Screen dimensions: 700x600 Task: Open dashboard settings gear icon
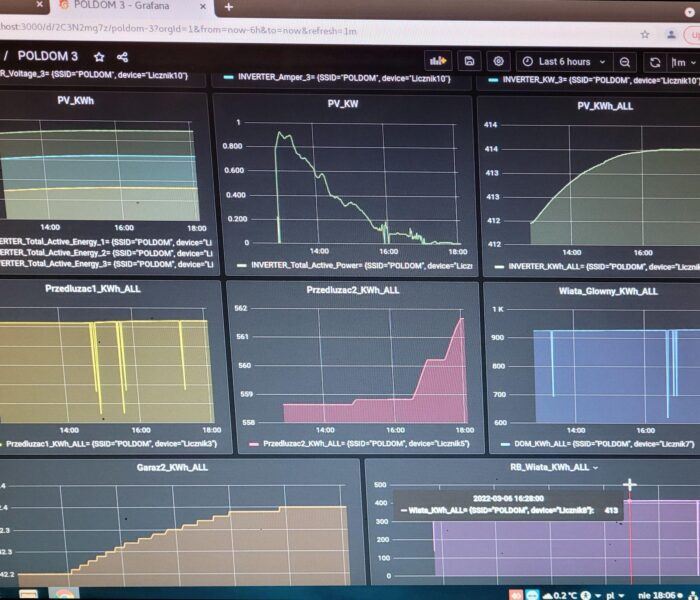pyautogui.click(x=499, y=61)
